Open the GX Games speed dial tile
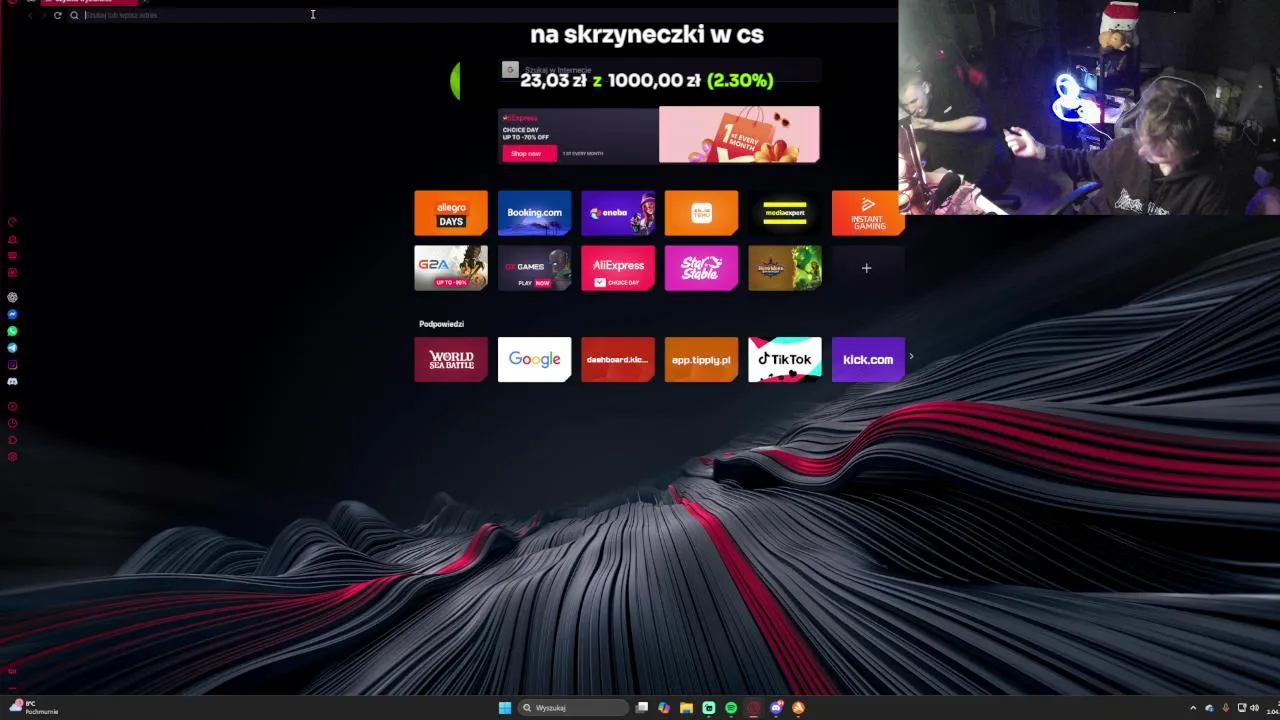Viewport: 1280px width, 720px height. 534,268
